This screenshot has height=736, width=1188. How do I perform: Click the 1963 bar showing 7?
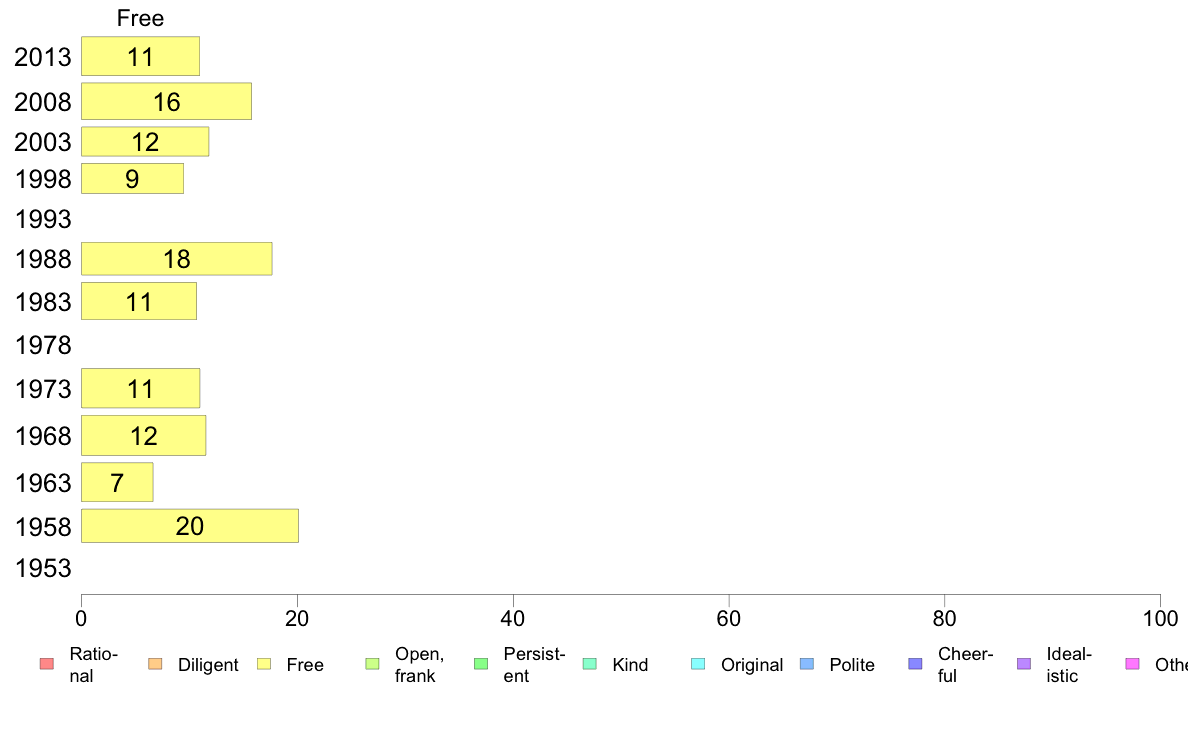[117, 482]
